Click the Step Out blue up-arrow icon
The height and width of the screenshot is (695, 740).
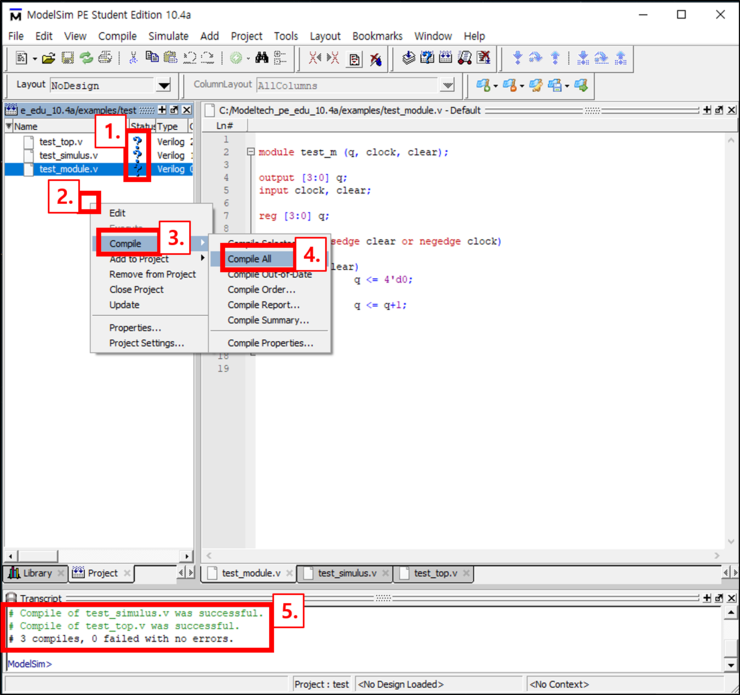tap(555, 58)
